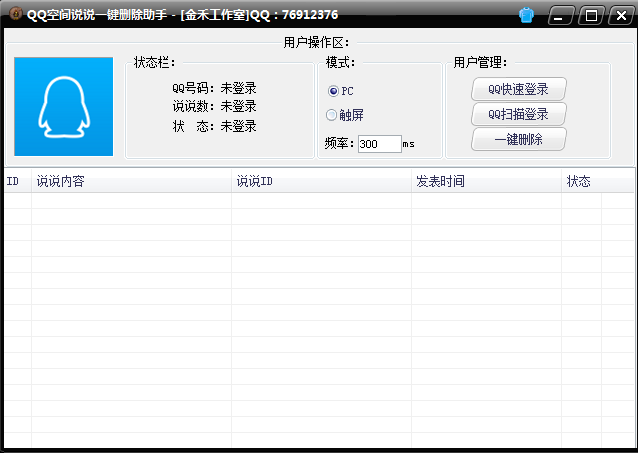
Task: Click the window title text
Action: click(182, 15)
